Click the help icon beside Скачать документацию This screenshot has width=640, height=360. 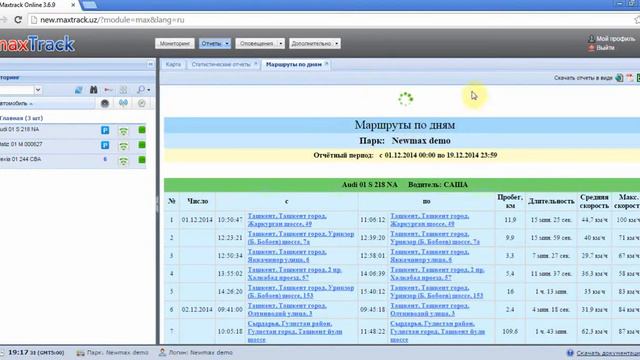pos(570,353)
